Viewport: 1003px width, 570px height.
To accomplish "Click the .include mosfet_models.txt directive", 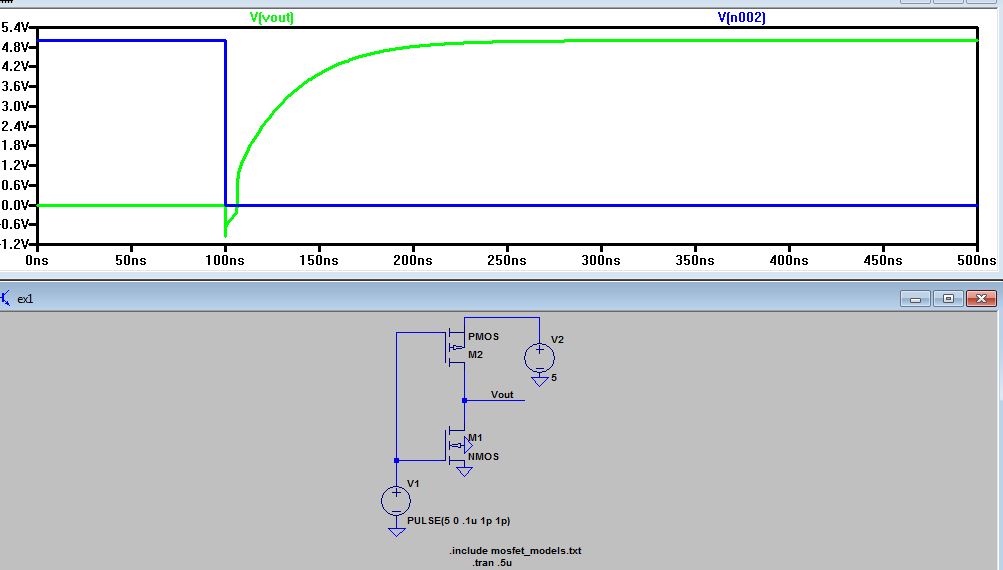I will pos(515,551).
